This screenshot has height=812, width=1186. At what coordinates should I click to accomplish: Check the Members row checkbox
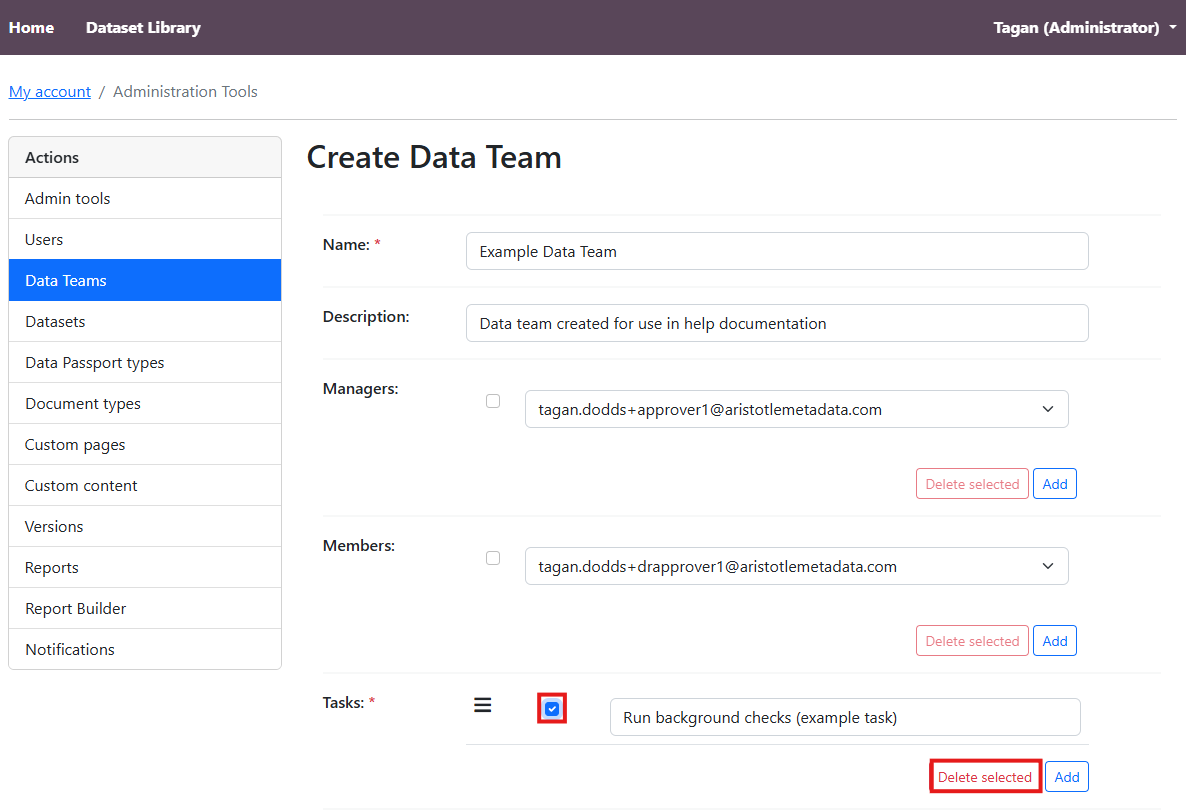[493, 558]
